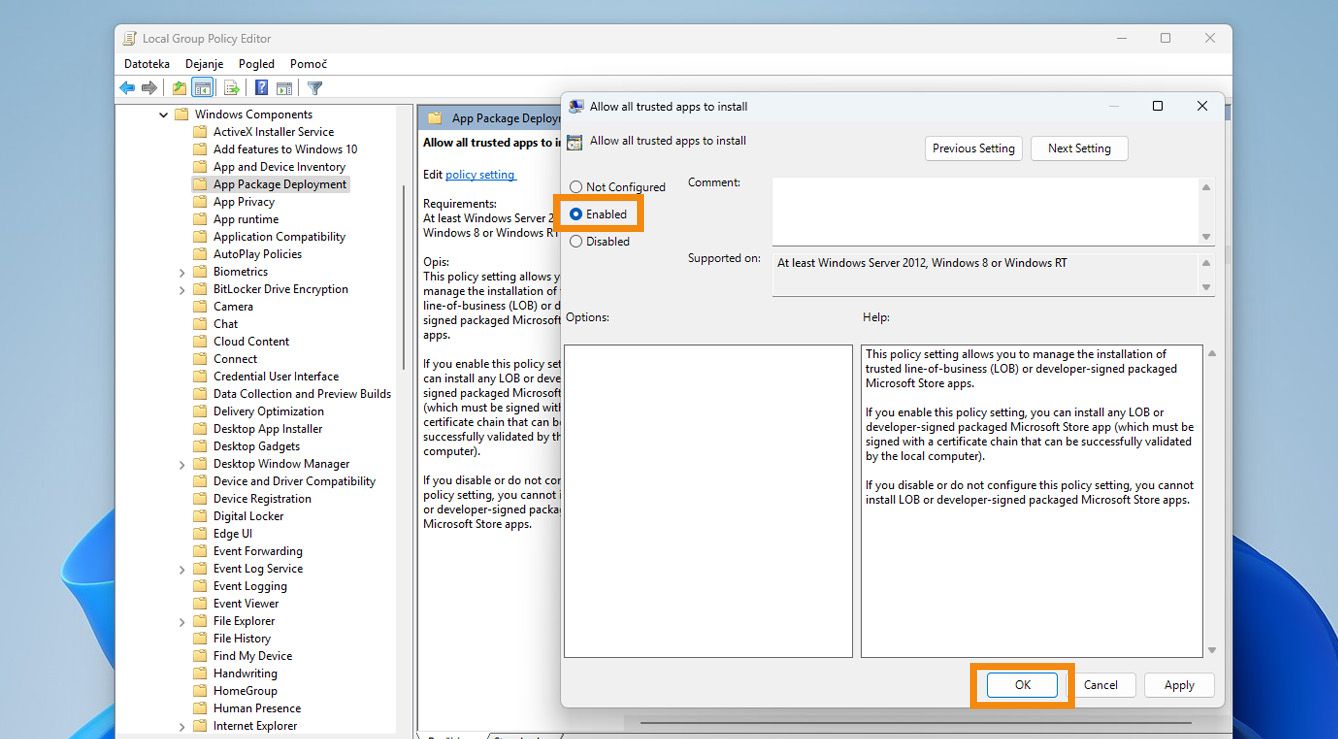
Task: Select App Package Deployment in tree
Action: 280,184
